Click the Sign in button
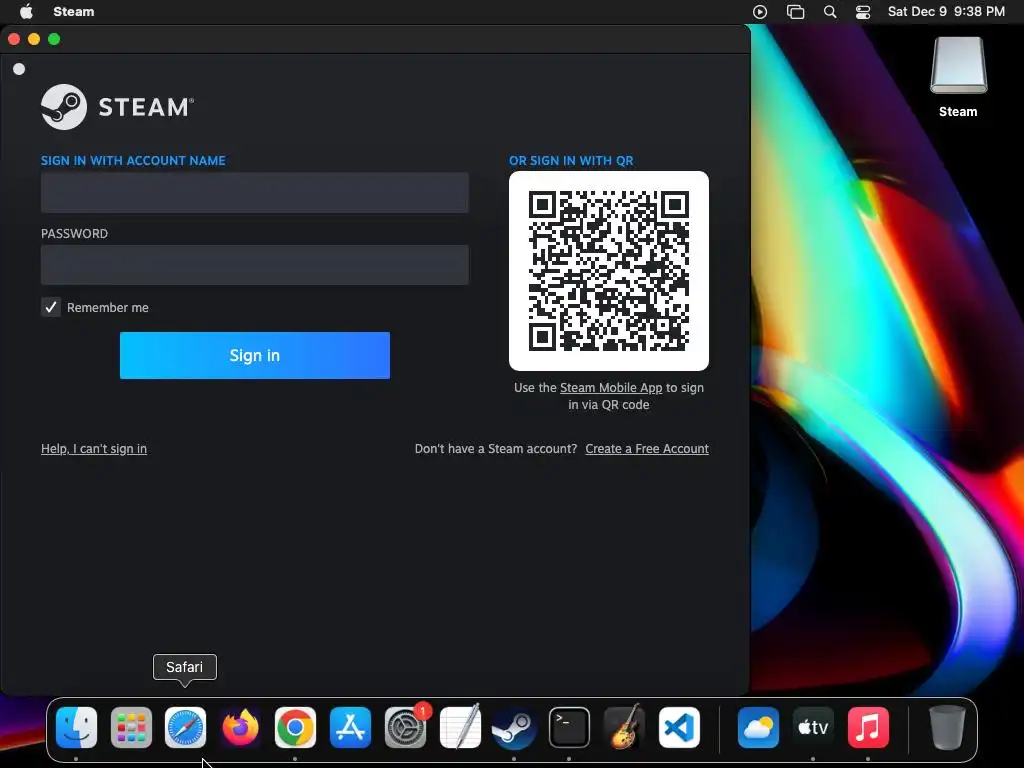This screenshot has width=1024, height=768. (x=255, y=355)
